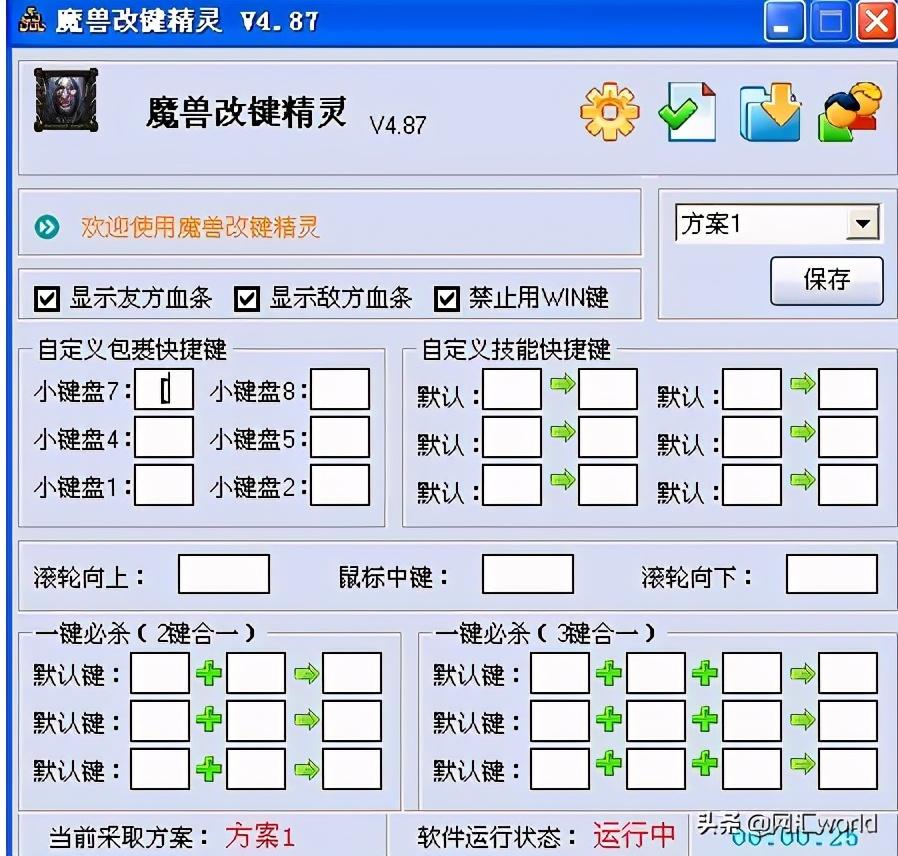This screenshot has width=898, height=856.
Task: Toggle 显示友方血条 checkbox
Action: click(47, 299)
